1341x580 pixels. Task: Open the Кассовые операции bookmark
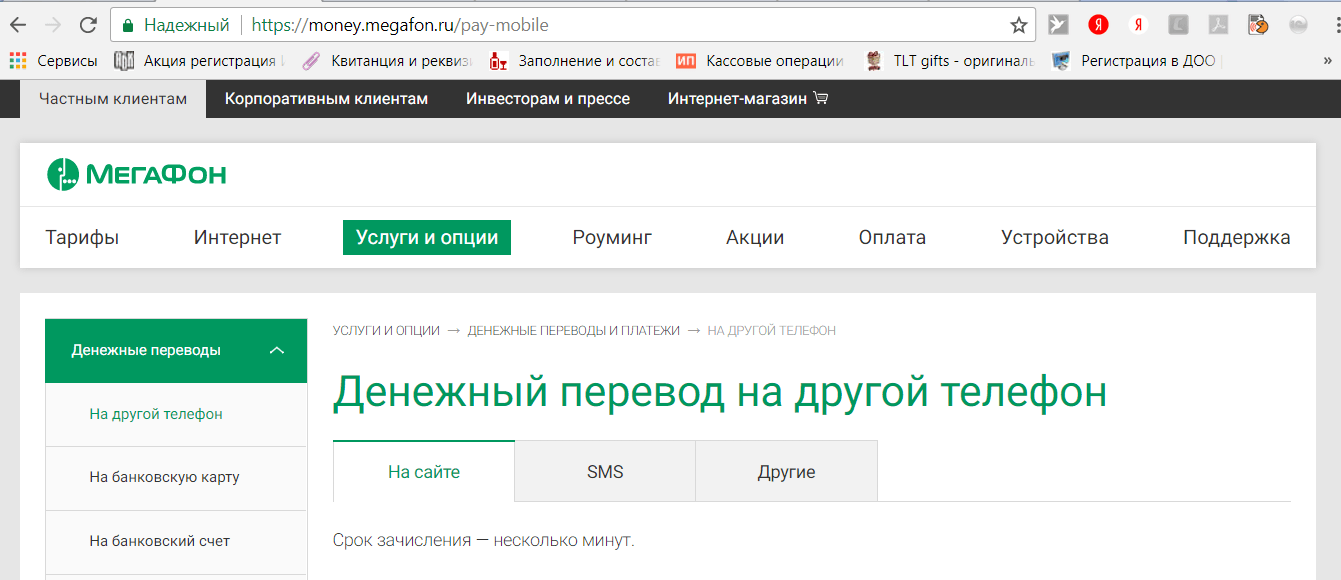pyautogui.click(x=760, y=61)
